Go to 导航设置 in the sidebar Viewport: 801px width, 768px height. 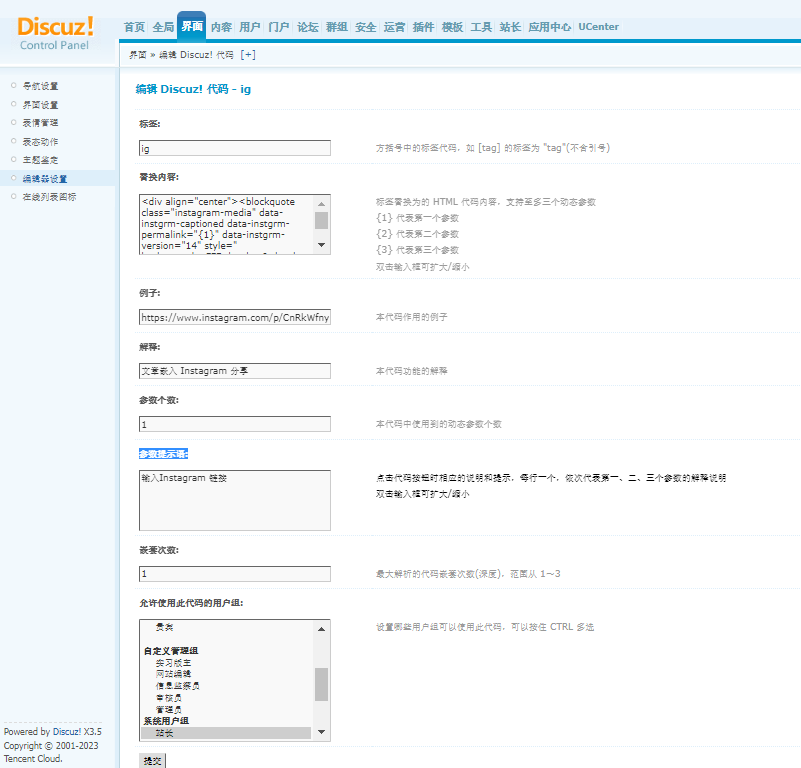[40, 86]
